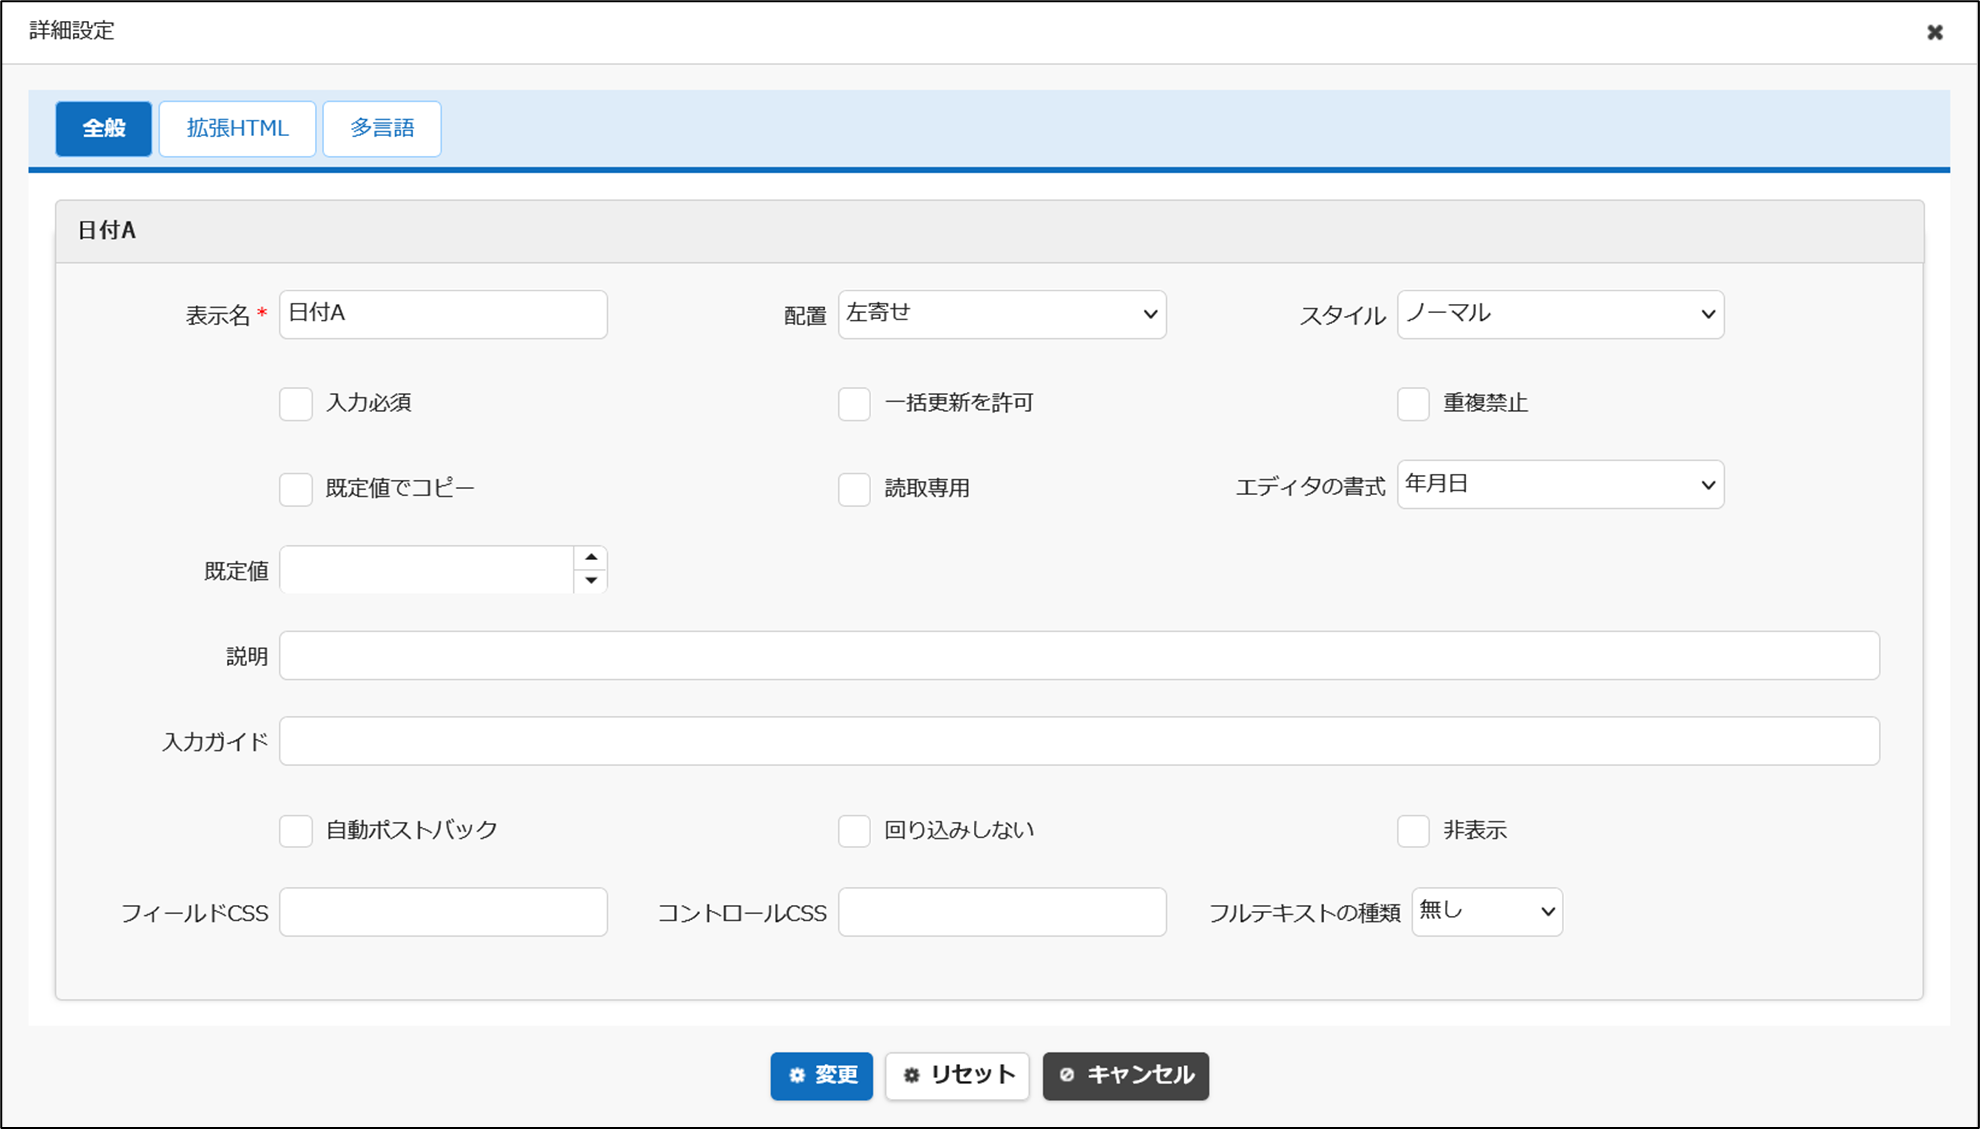Open the エディタの書式 dropdown

(x=1560, y=485)
